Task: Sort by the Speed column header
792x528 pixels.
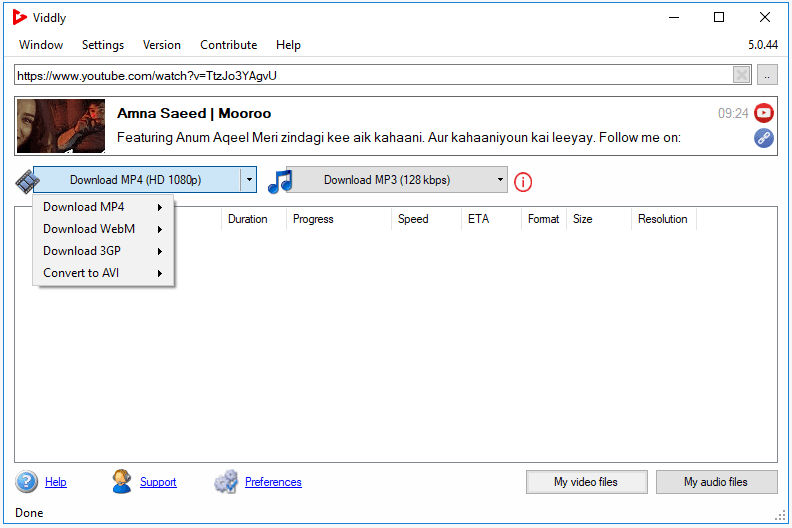Action: coord(426,219)
